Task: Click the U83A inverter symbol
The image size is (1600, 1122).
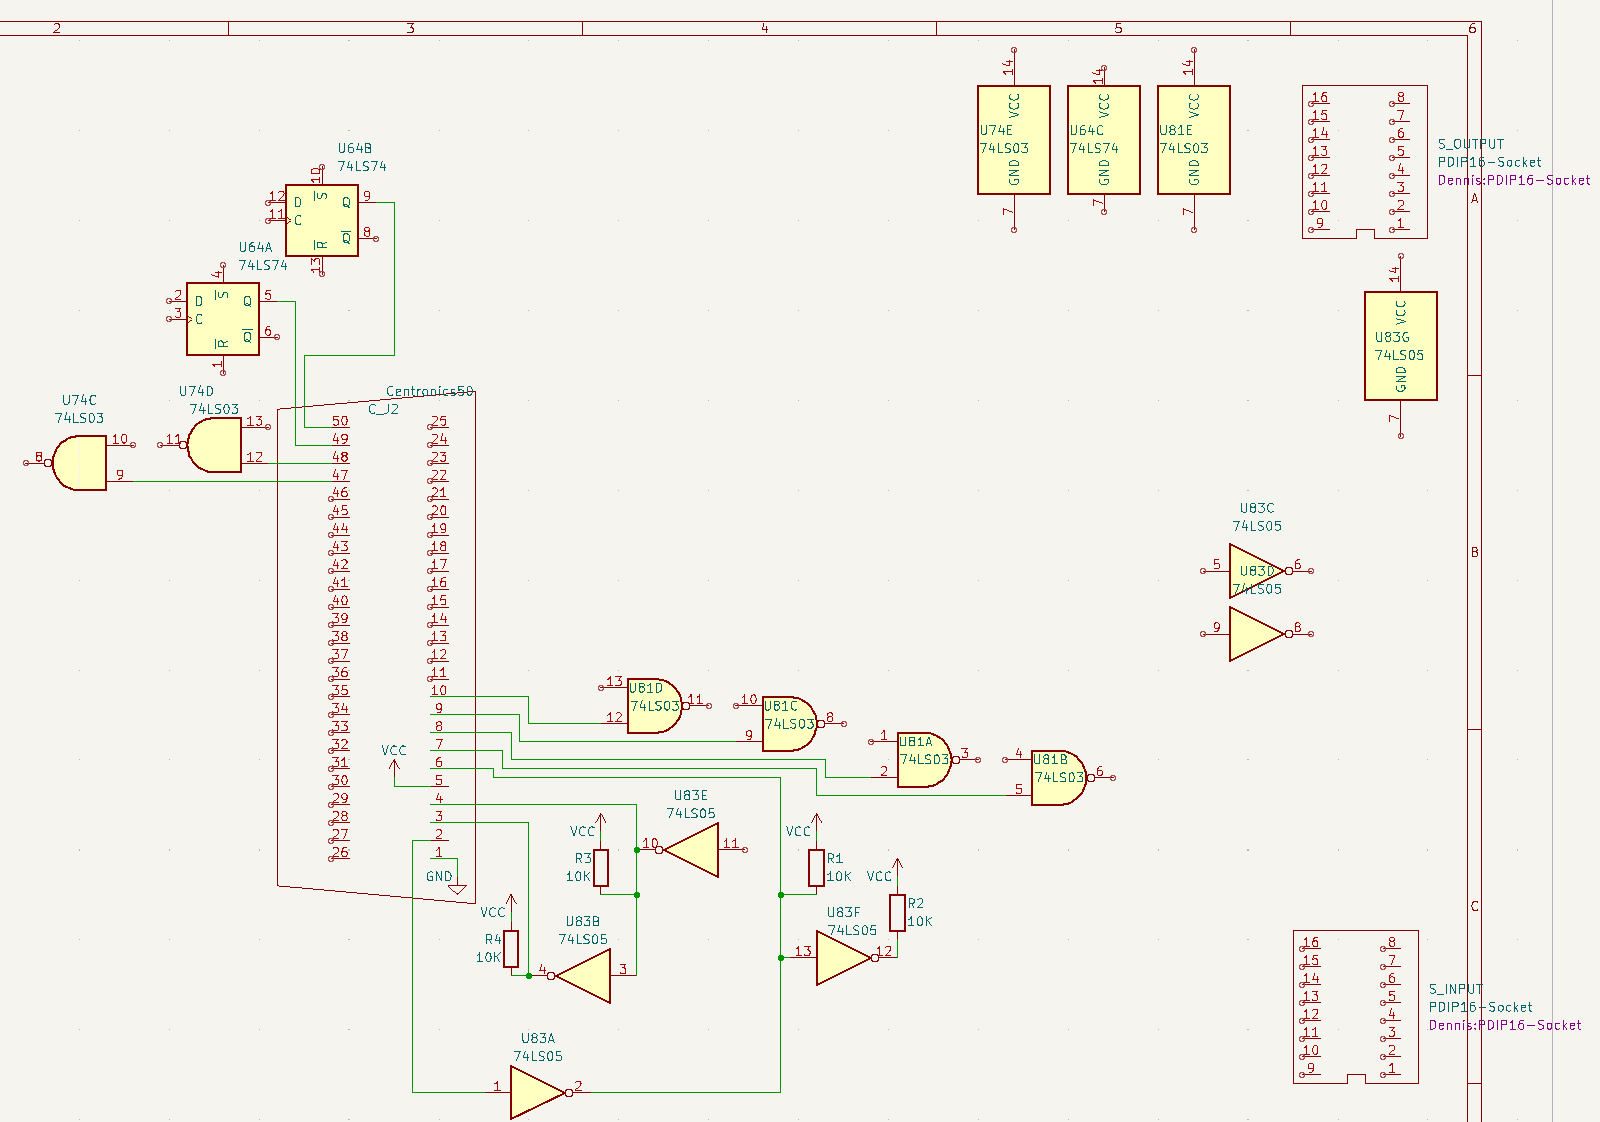Action: (x=538, y=1092)
